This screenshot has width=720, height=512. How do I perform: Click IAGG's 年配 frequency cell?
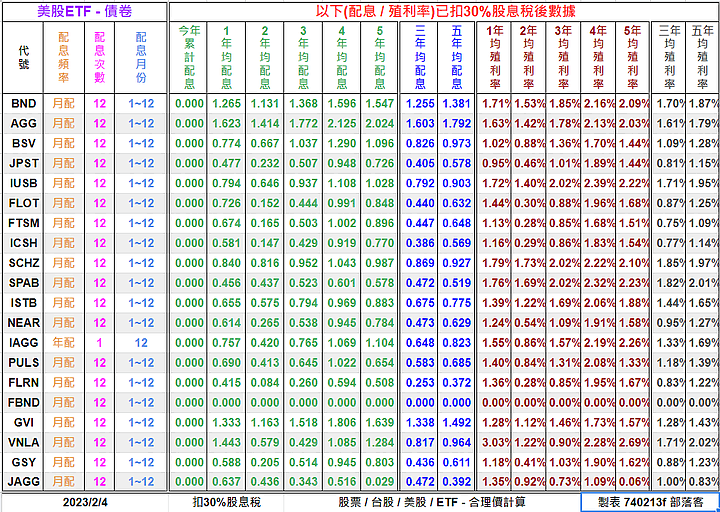pyautogui.click(x=64, y=343)
